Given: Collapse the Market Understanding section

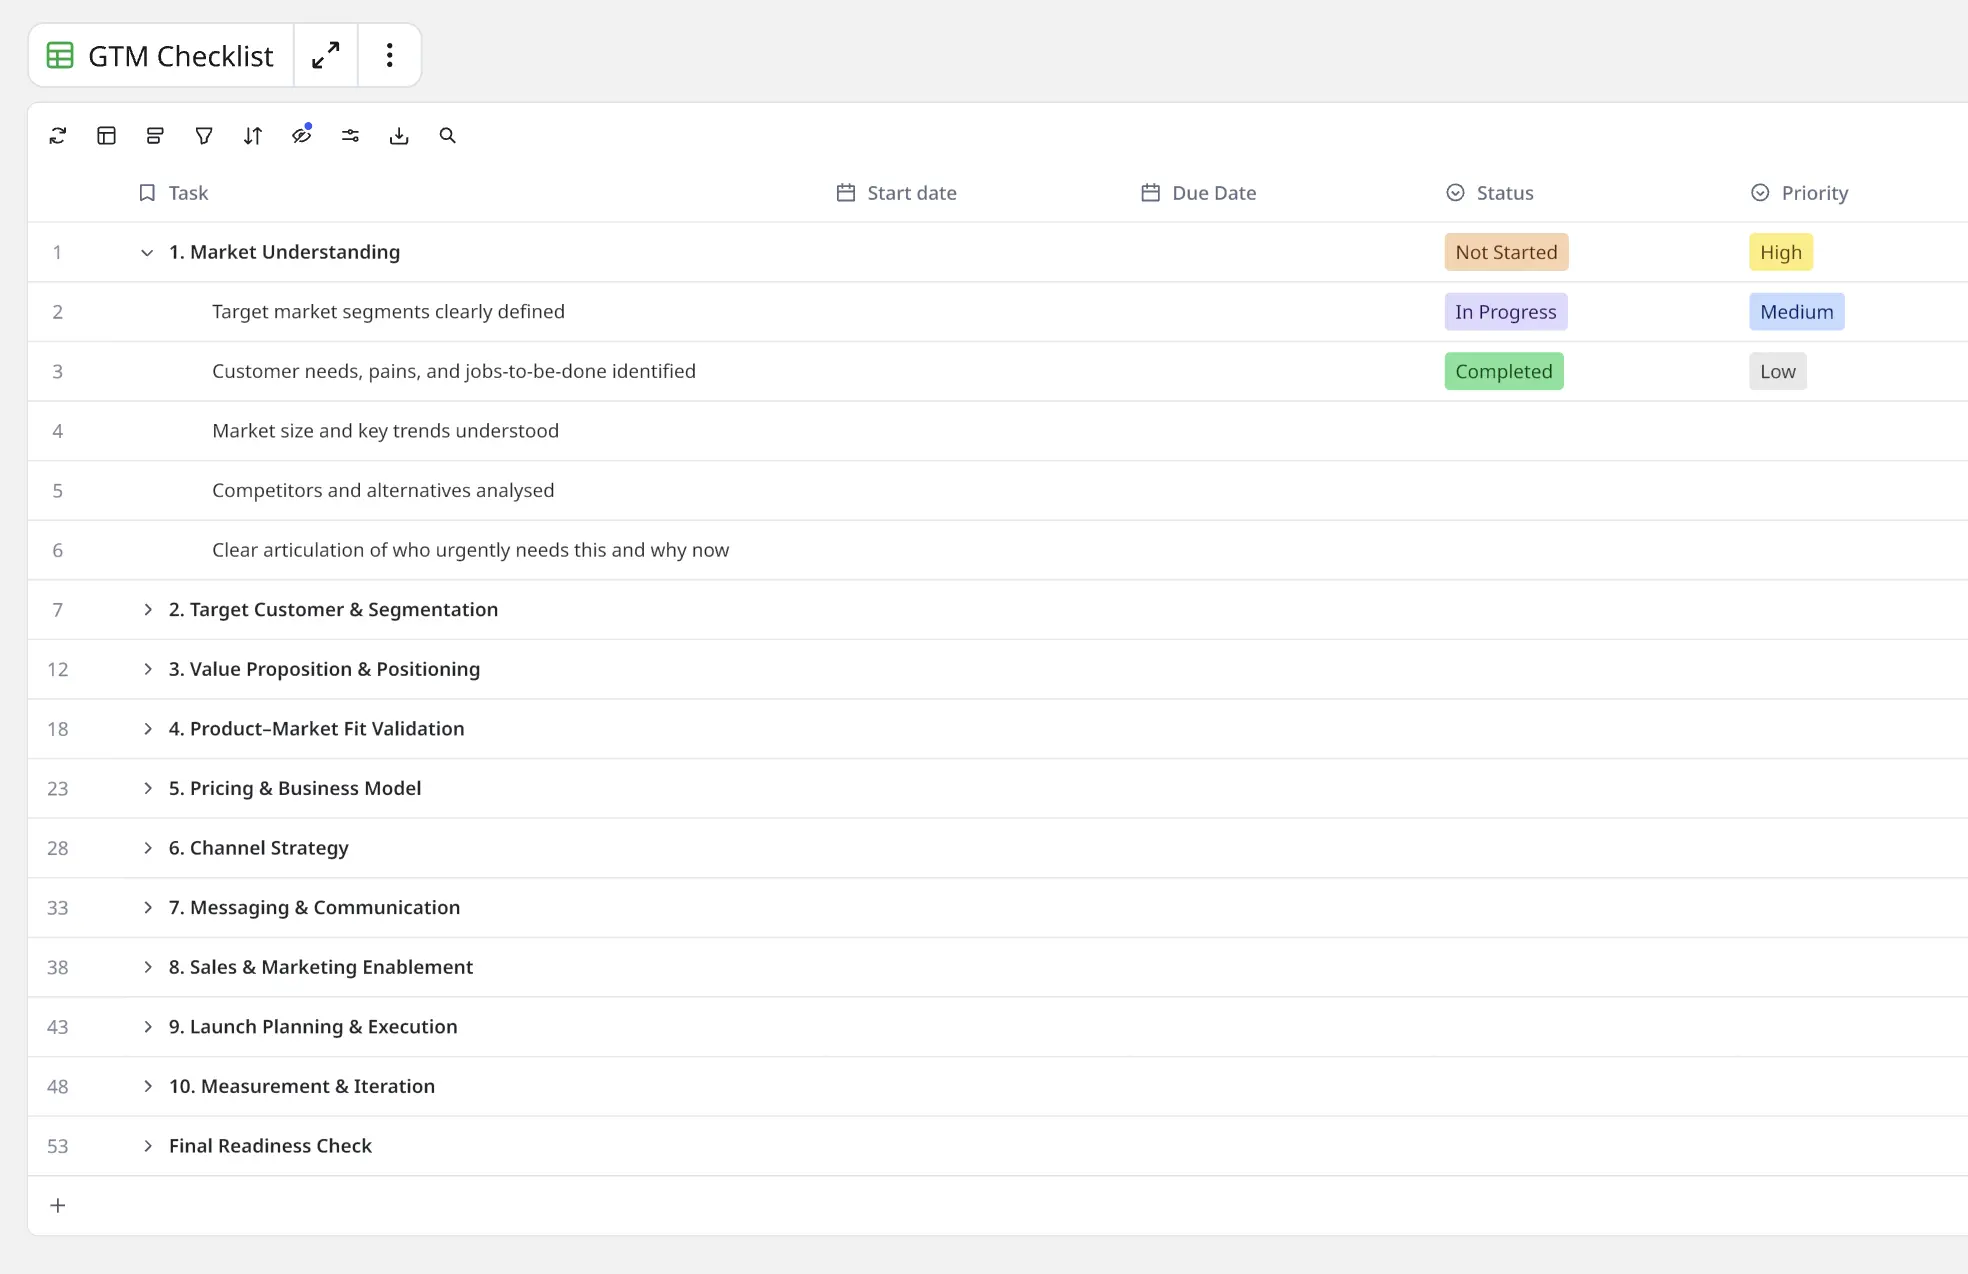Looking at the screenshot, I should pos(146,252).
